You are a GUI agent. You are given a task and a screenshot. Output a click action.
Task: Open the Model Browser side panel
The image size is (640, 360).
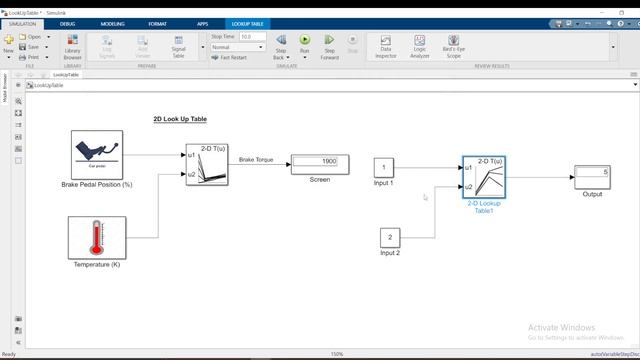click(x=4, y=88)
